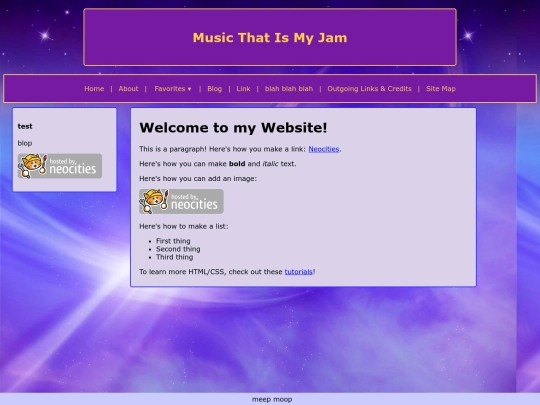
Task: Click the First thing list item
Action: pos(173,241)
